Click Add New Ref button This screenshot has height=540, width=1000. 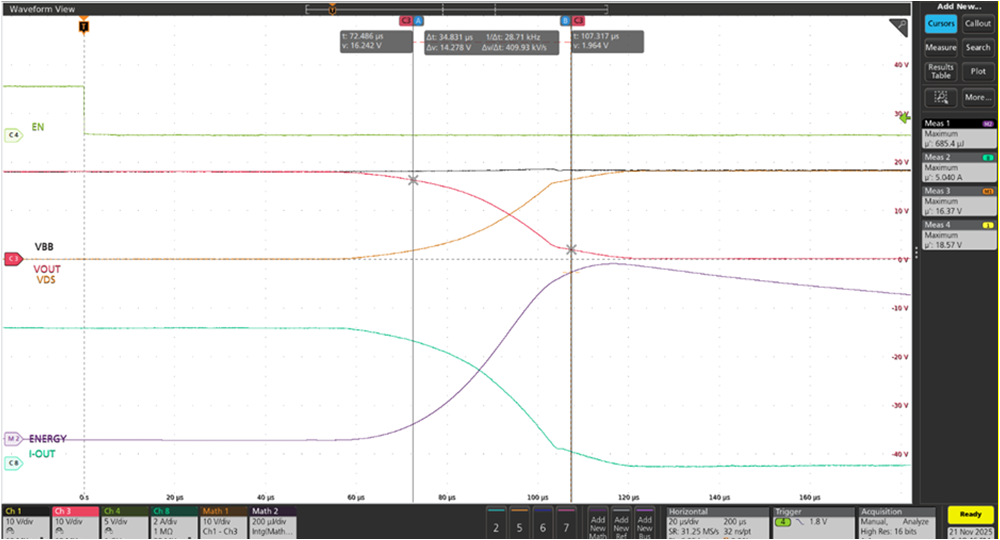click(621, 522)
